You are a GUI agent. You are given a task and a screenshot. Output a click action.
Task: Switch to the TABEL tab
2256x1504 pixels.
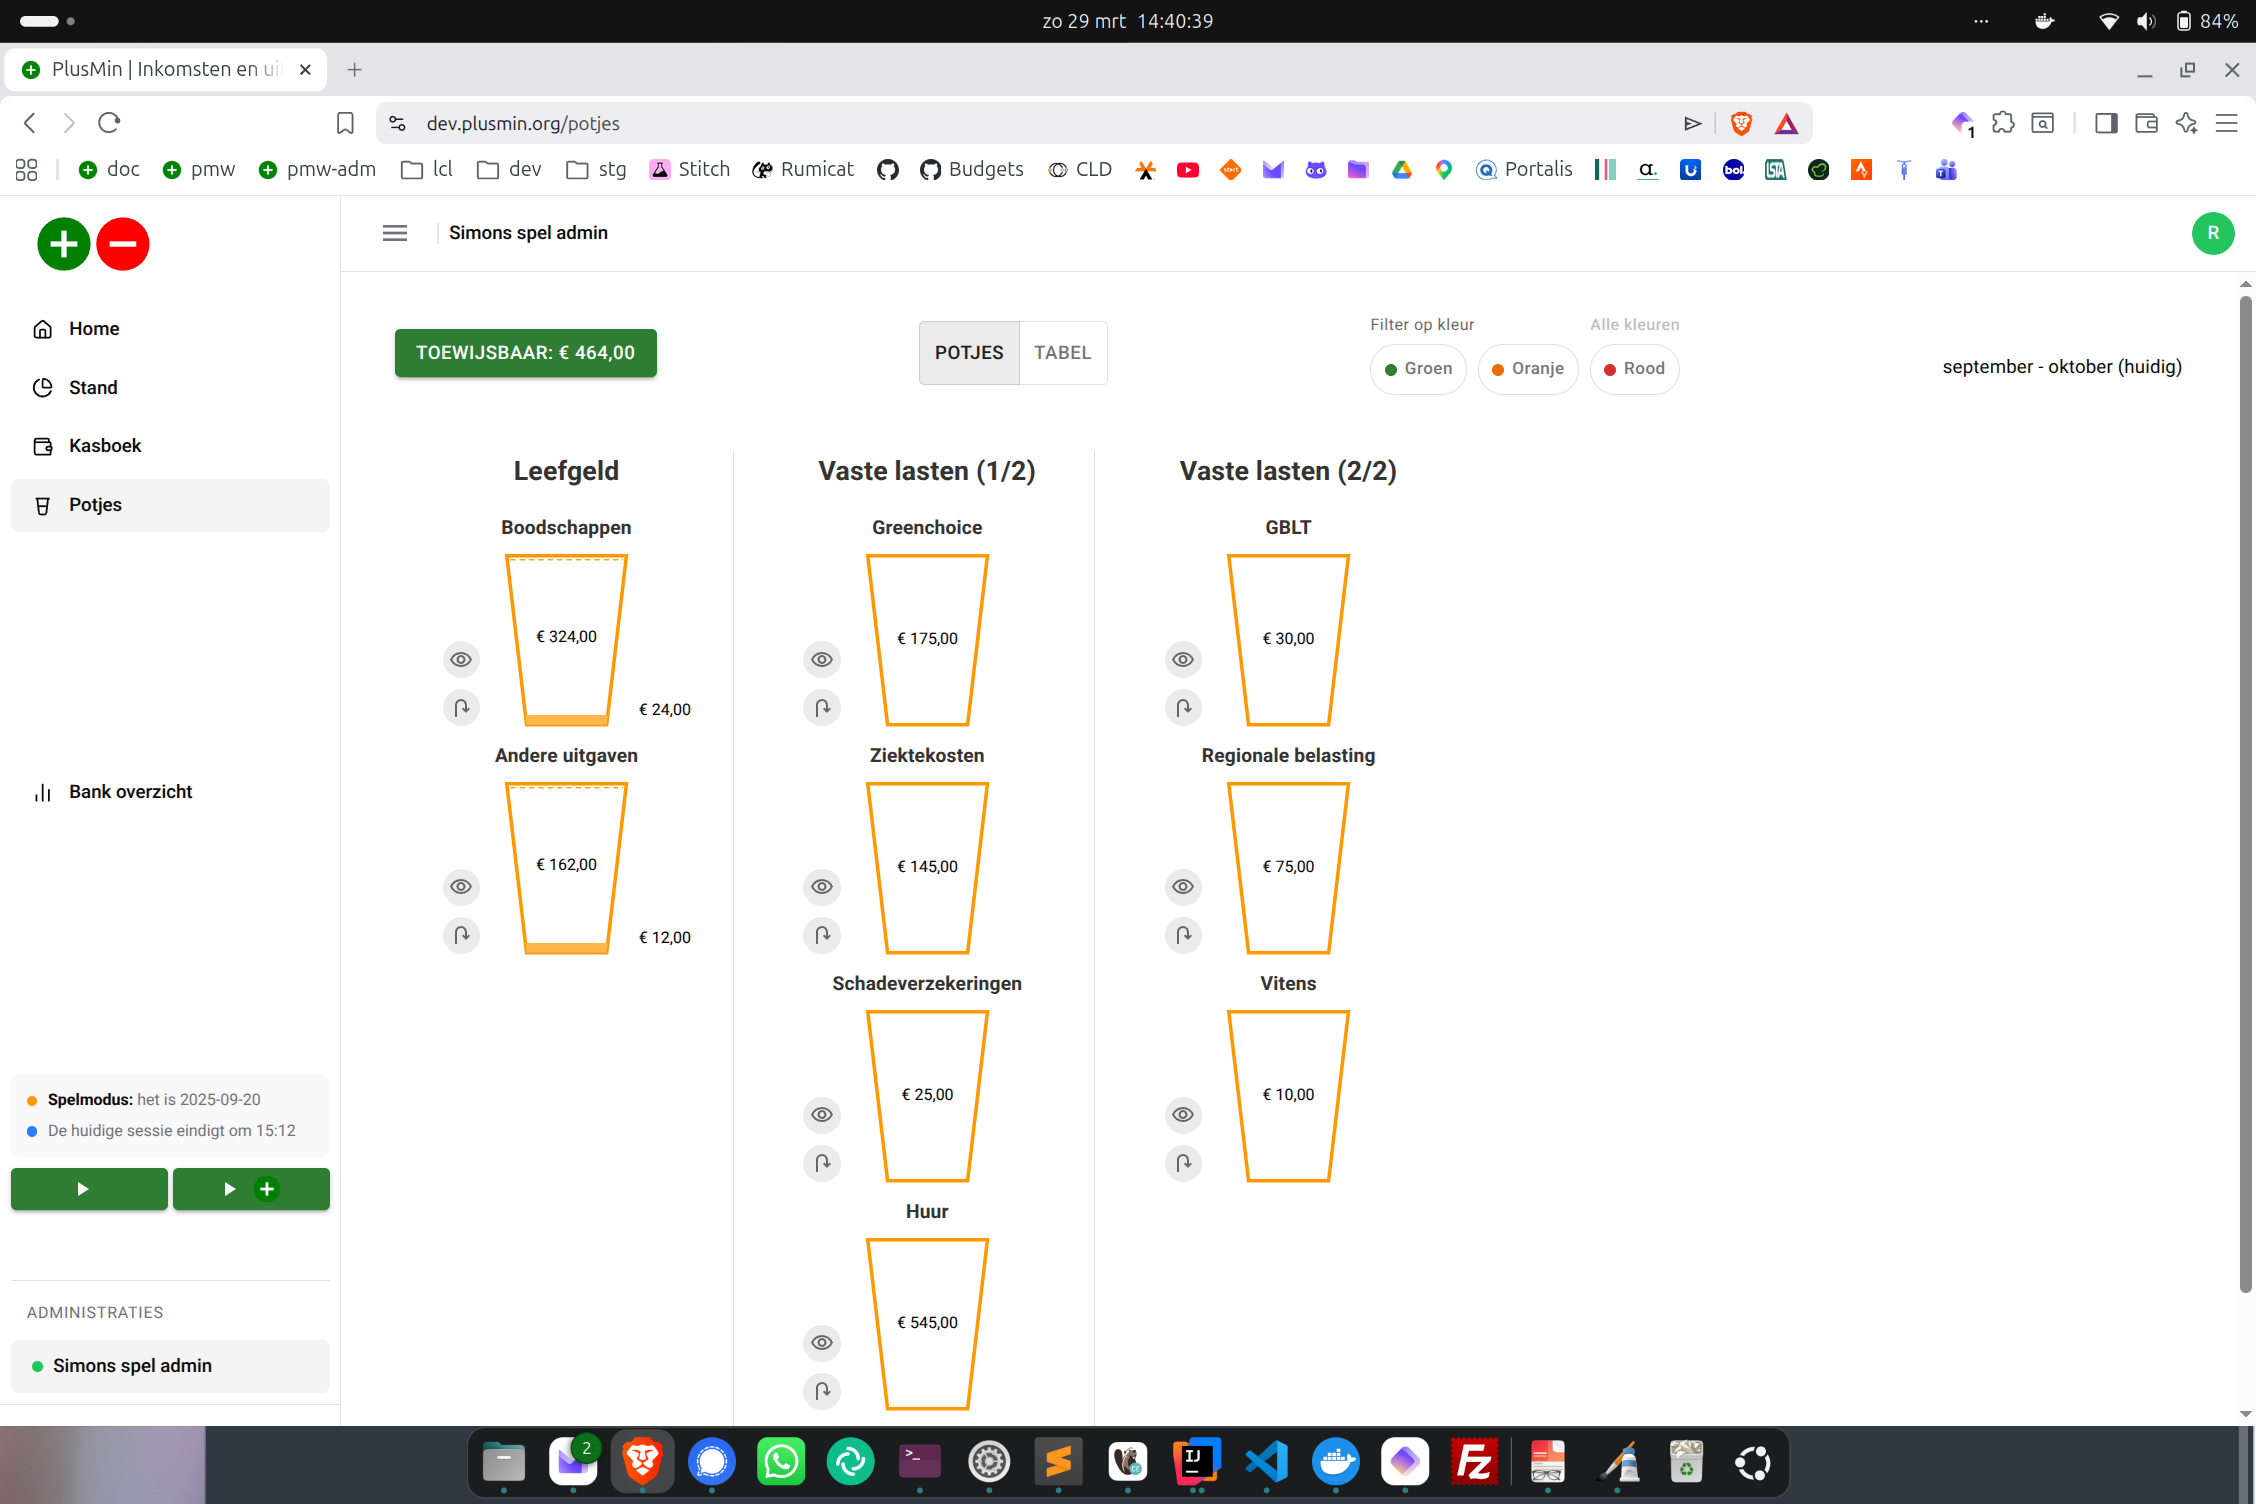tap(1062, 353)
